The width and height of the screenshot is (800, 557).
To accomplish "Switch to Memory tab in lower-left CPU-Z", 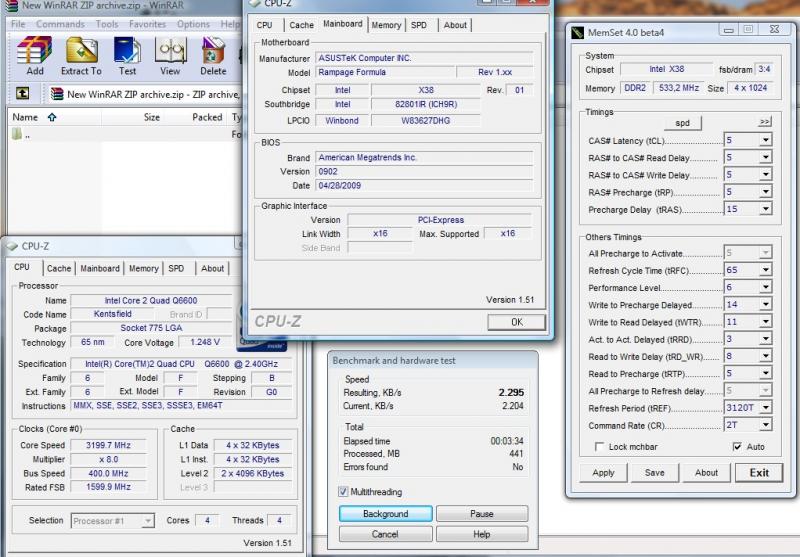I will tap(144, 268).
